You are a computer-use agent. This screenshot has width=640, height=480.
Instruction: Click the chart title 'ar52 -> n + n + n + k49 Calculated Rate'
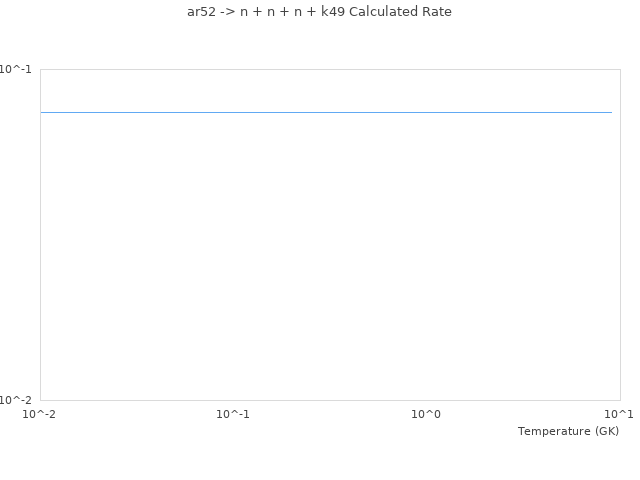pyautogui.click(x=319, y=12)
